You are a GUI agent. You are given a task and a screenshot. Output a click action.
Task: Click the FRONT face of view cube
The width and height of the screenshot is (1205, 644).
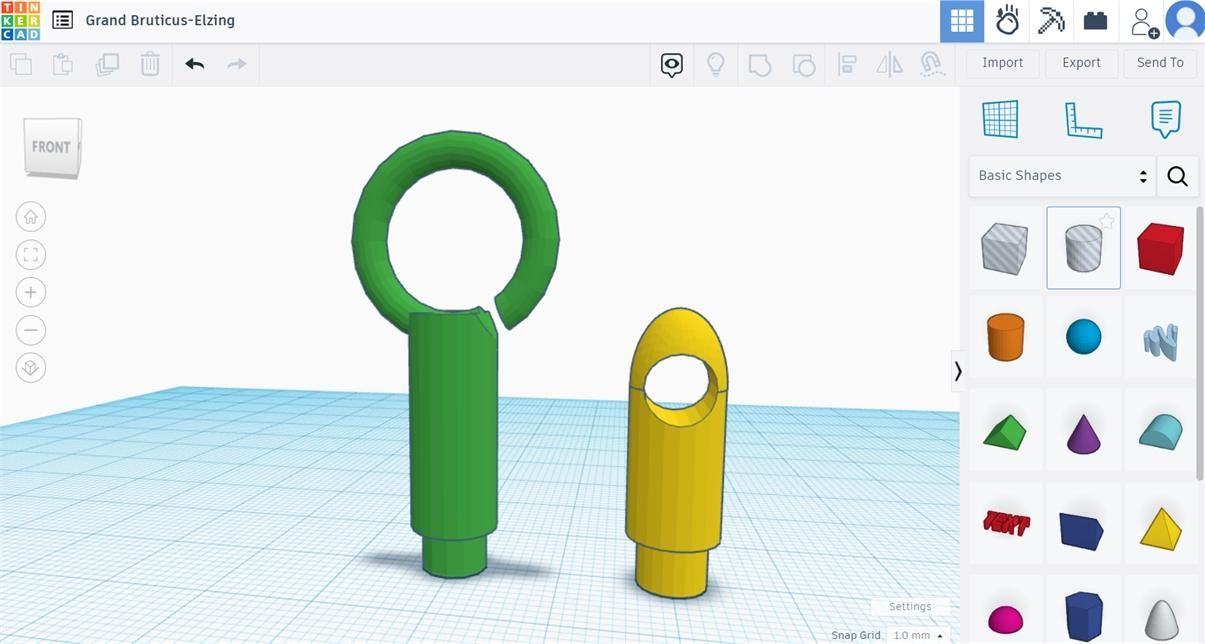tap(51, 147)
